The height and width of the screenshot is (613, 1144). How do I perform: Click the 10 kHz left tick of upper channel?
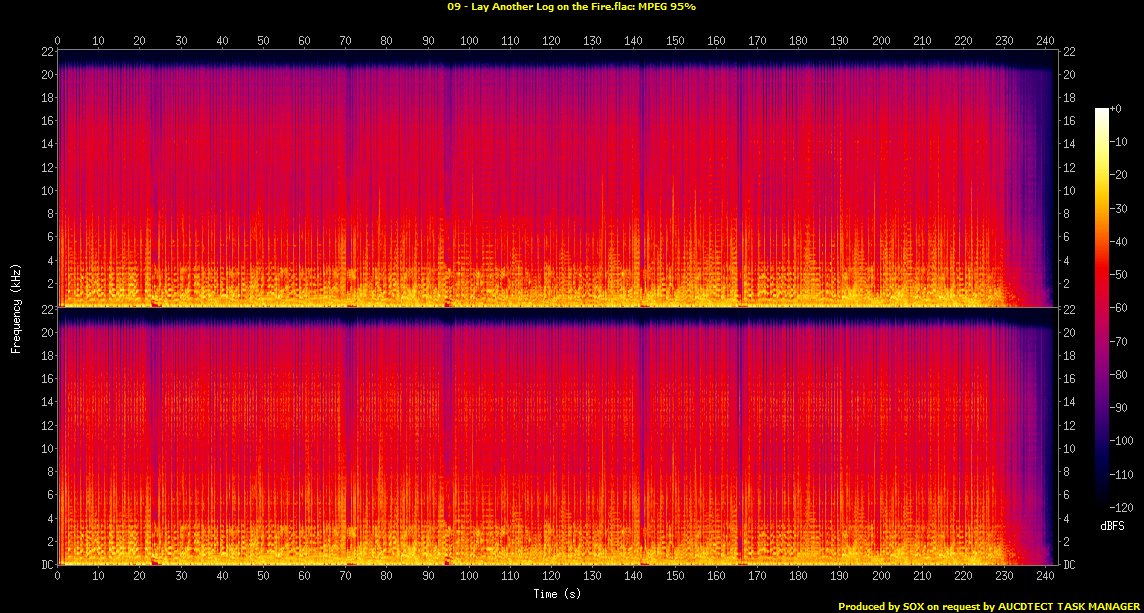point(46,190)
